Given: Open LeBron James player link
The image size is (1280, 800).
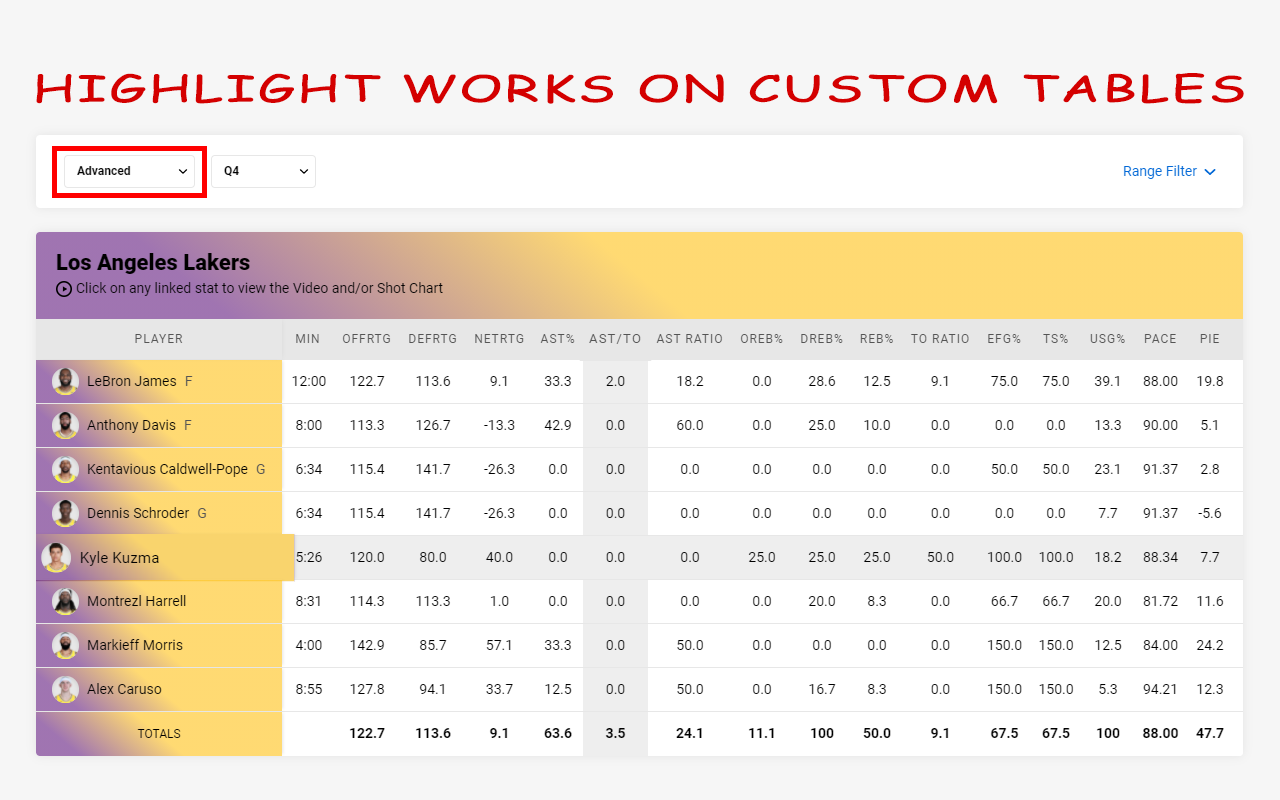Looking at the screenshot, I should click(x=131, y=381).
